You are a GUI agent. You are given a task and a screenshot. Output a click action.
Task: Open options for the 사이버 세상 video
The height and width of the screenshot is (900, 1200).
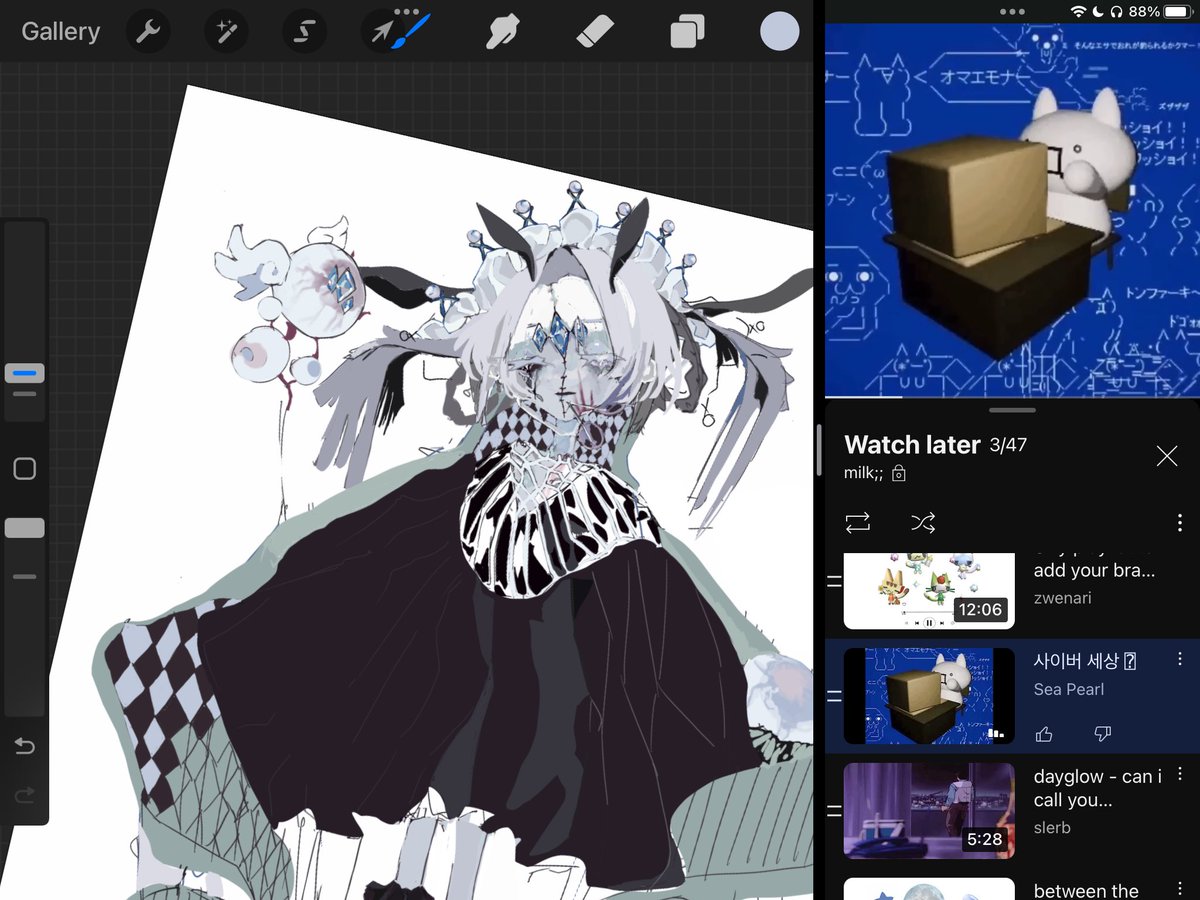click(x=1180, y=659)
